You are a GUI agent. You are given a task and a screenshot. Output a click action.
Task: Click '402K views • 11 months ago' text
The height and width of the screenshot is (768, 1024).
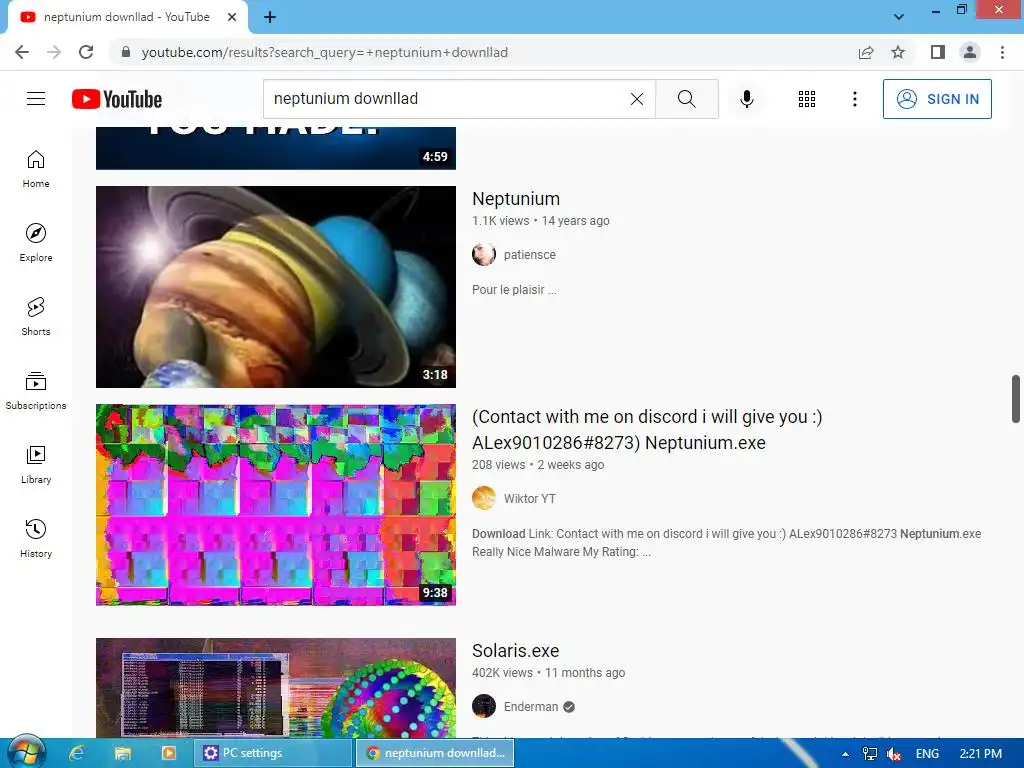tap(548, 672)
